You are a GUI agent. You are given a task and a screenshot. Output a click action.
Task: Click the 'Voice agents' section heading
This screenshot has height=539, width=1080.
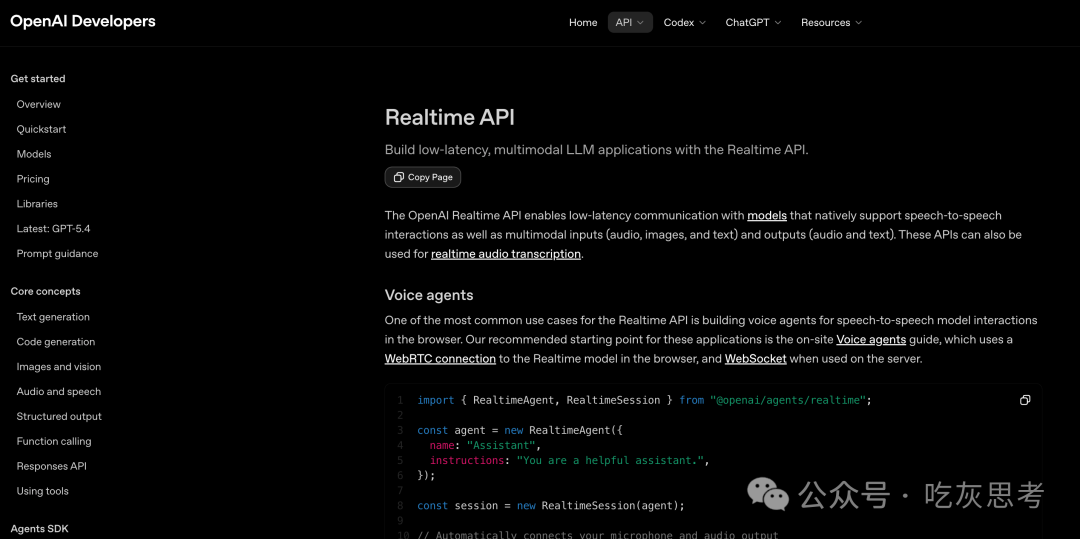pyautogui.click(x=429, y=295)
